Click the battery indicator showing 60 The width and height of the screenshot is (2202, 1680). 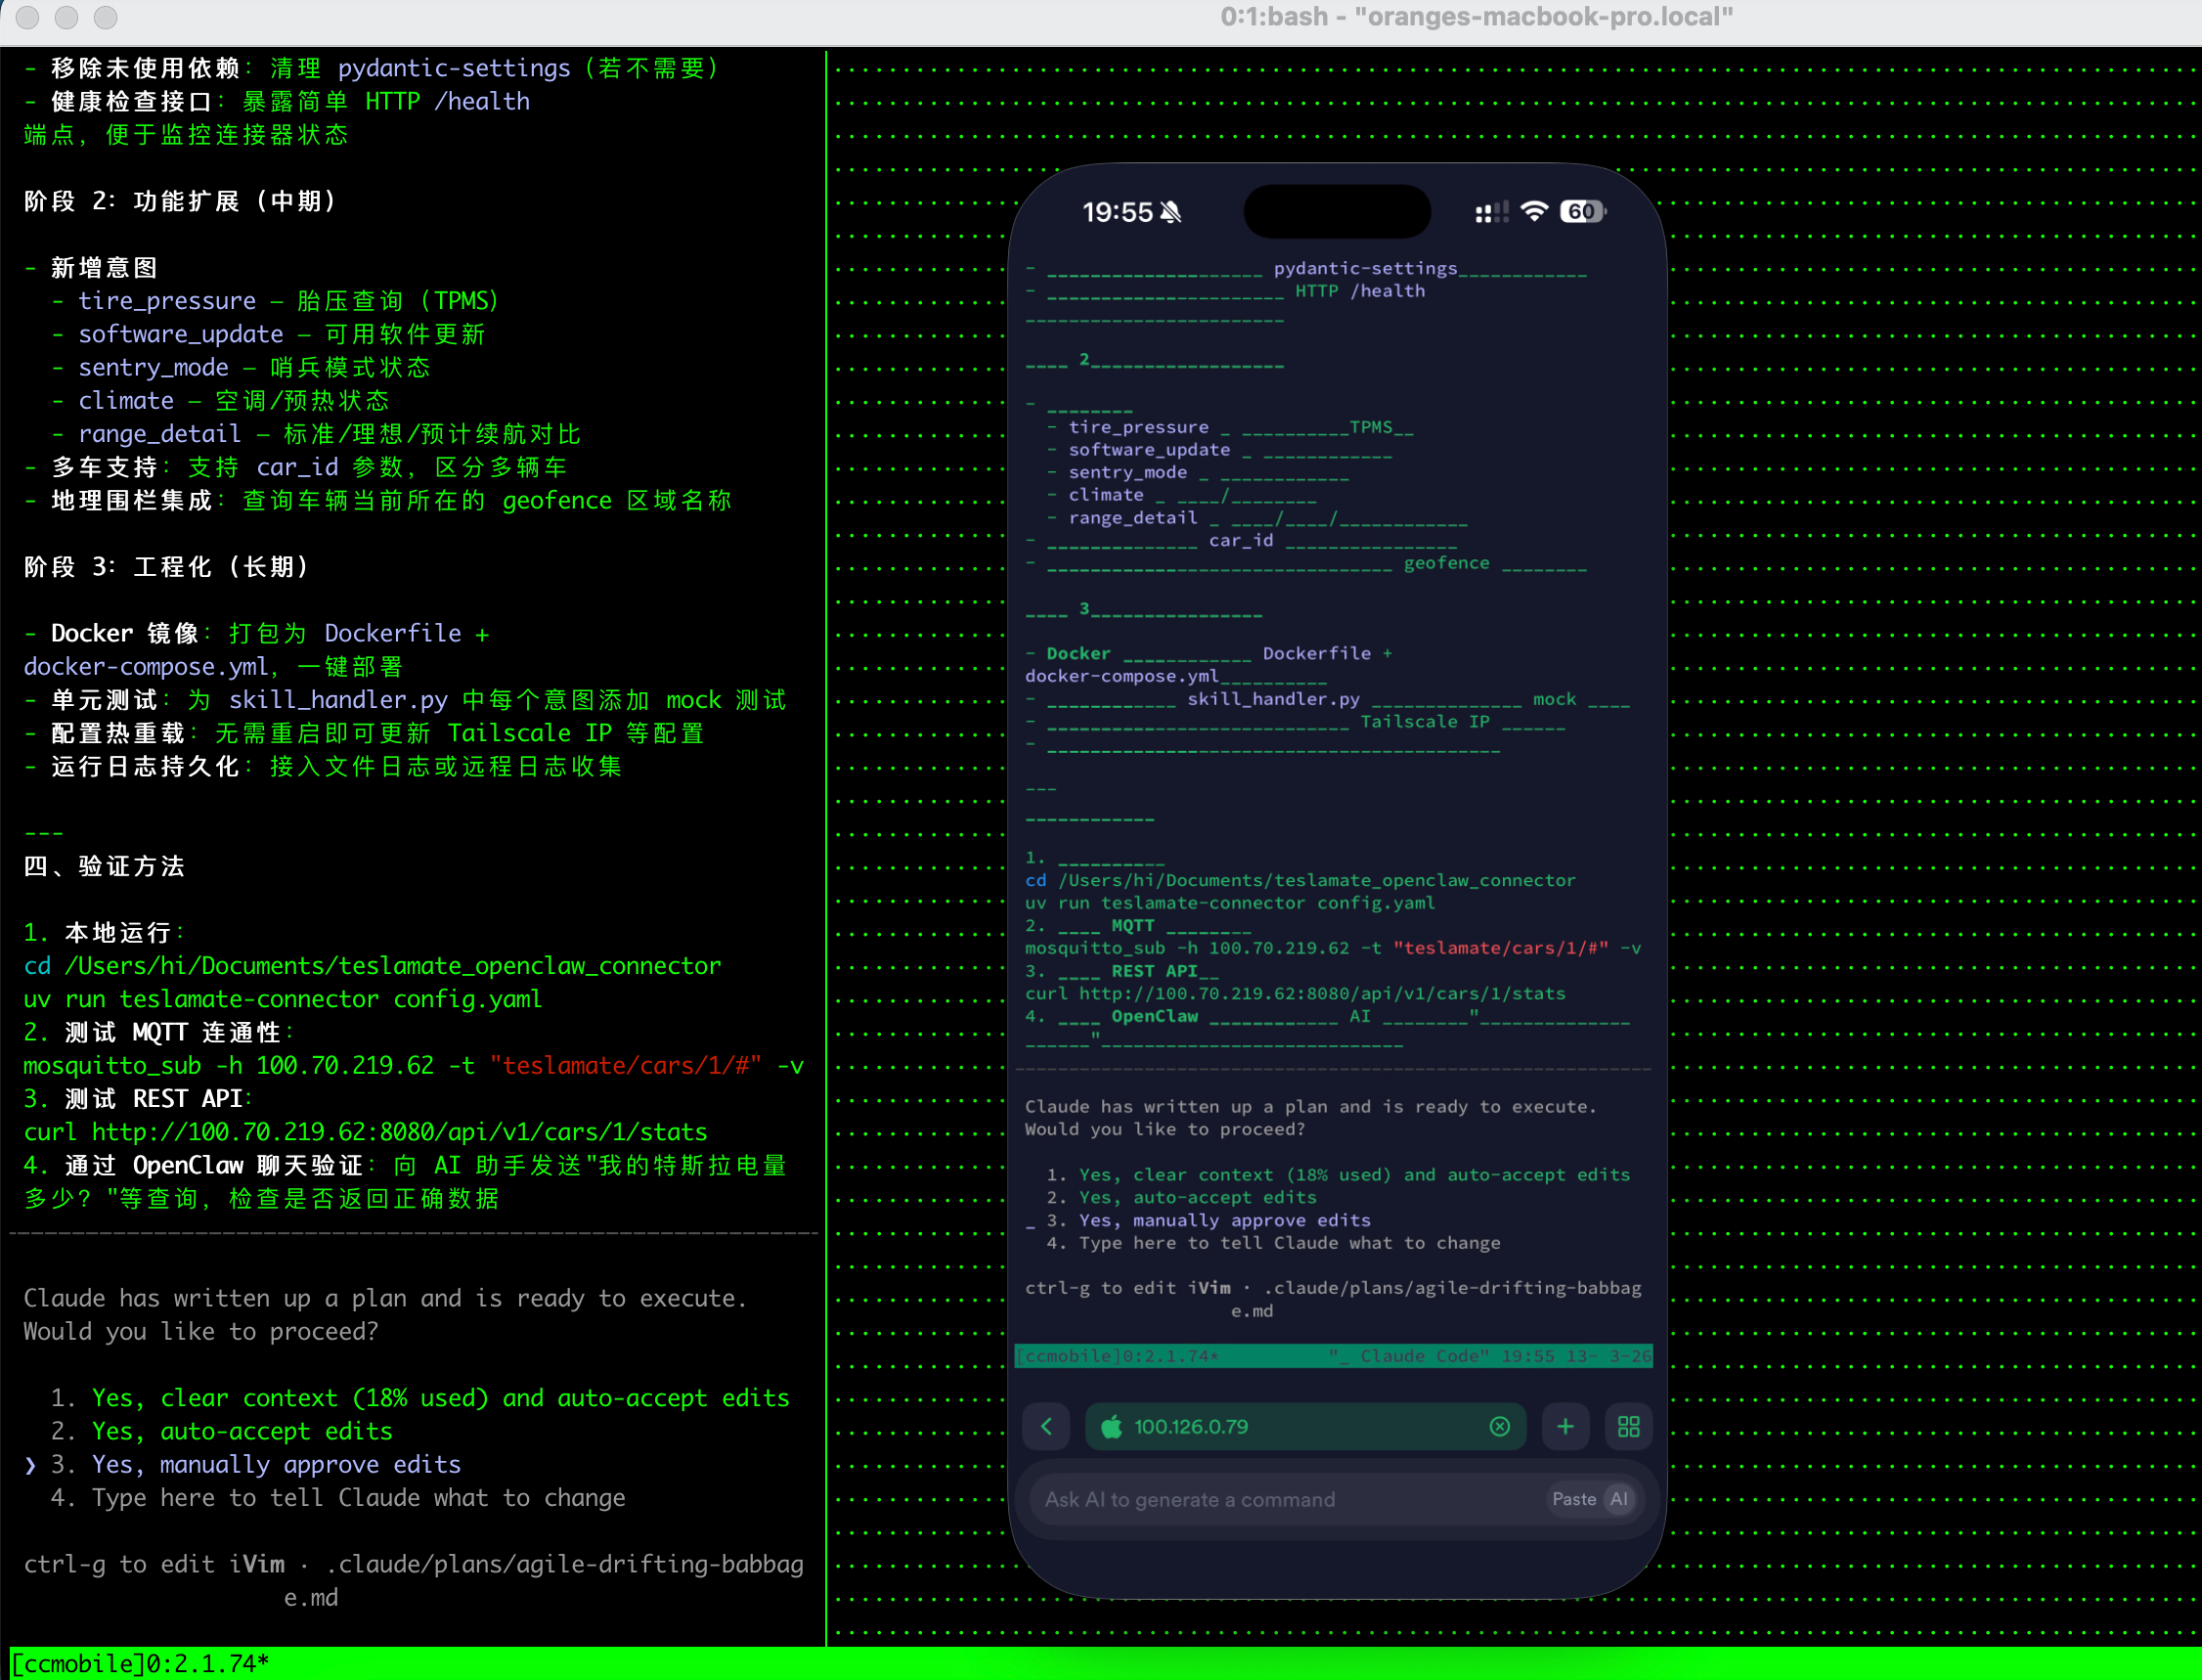point(1582,211)
